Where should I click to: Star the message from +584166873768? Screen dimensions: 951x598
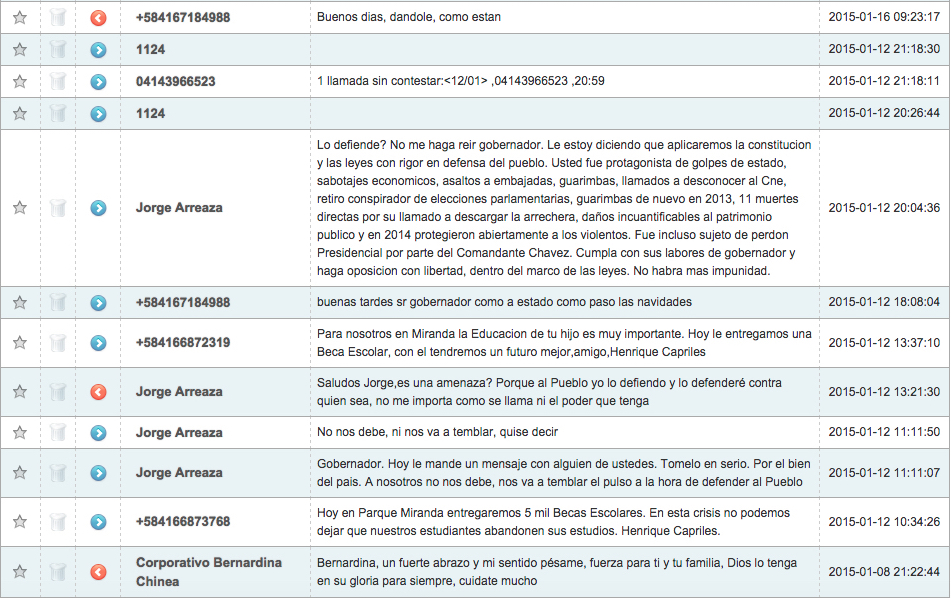20,522
